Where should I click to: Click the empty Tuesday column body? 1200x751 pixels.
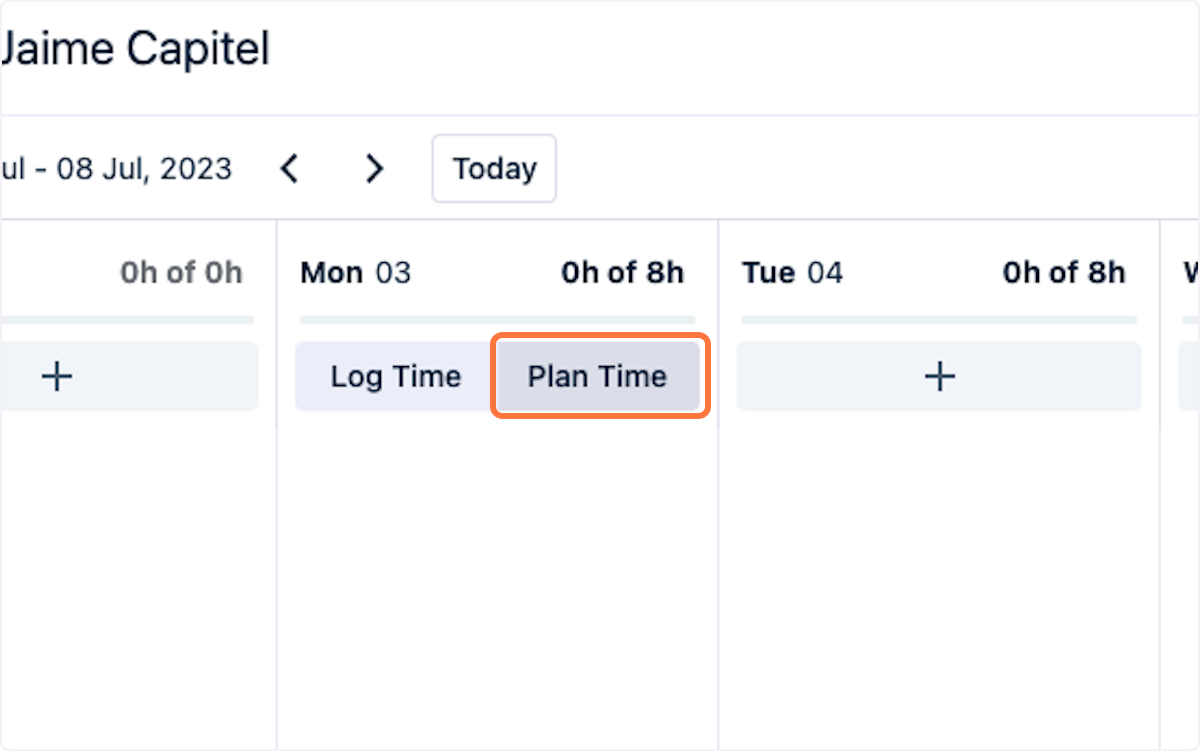(939, 580)
